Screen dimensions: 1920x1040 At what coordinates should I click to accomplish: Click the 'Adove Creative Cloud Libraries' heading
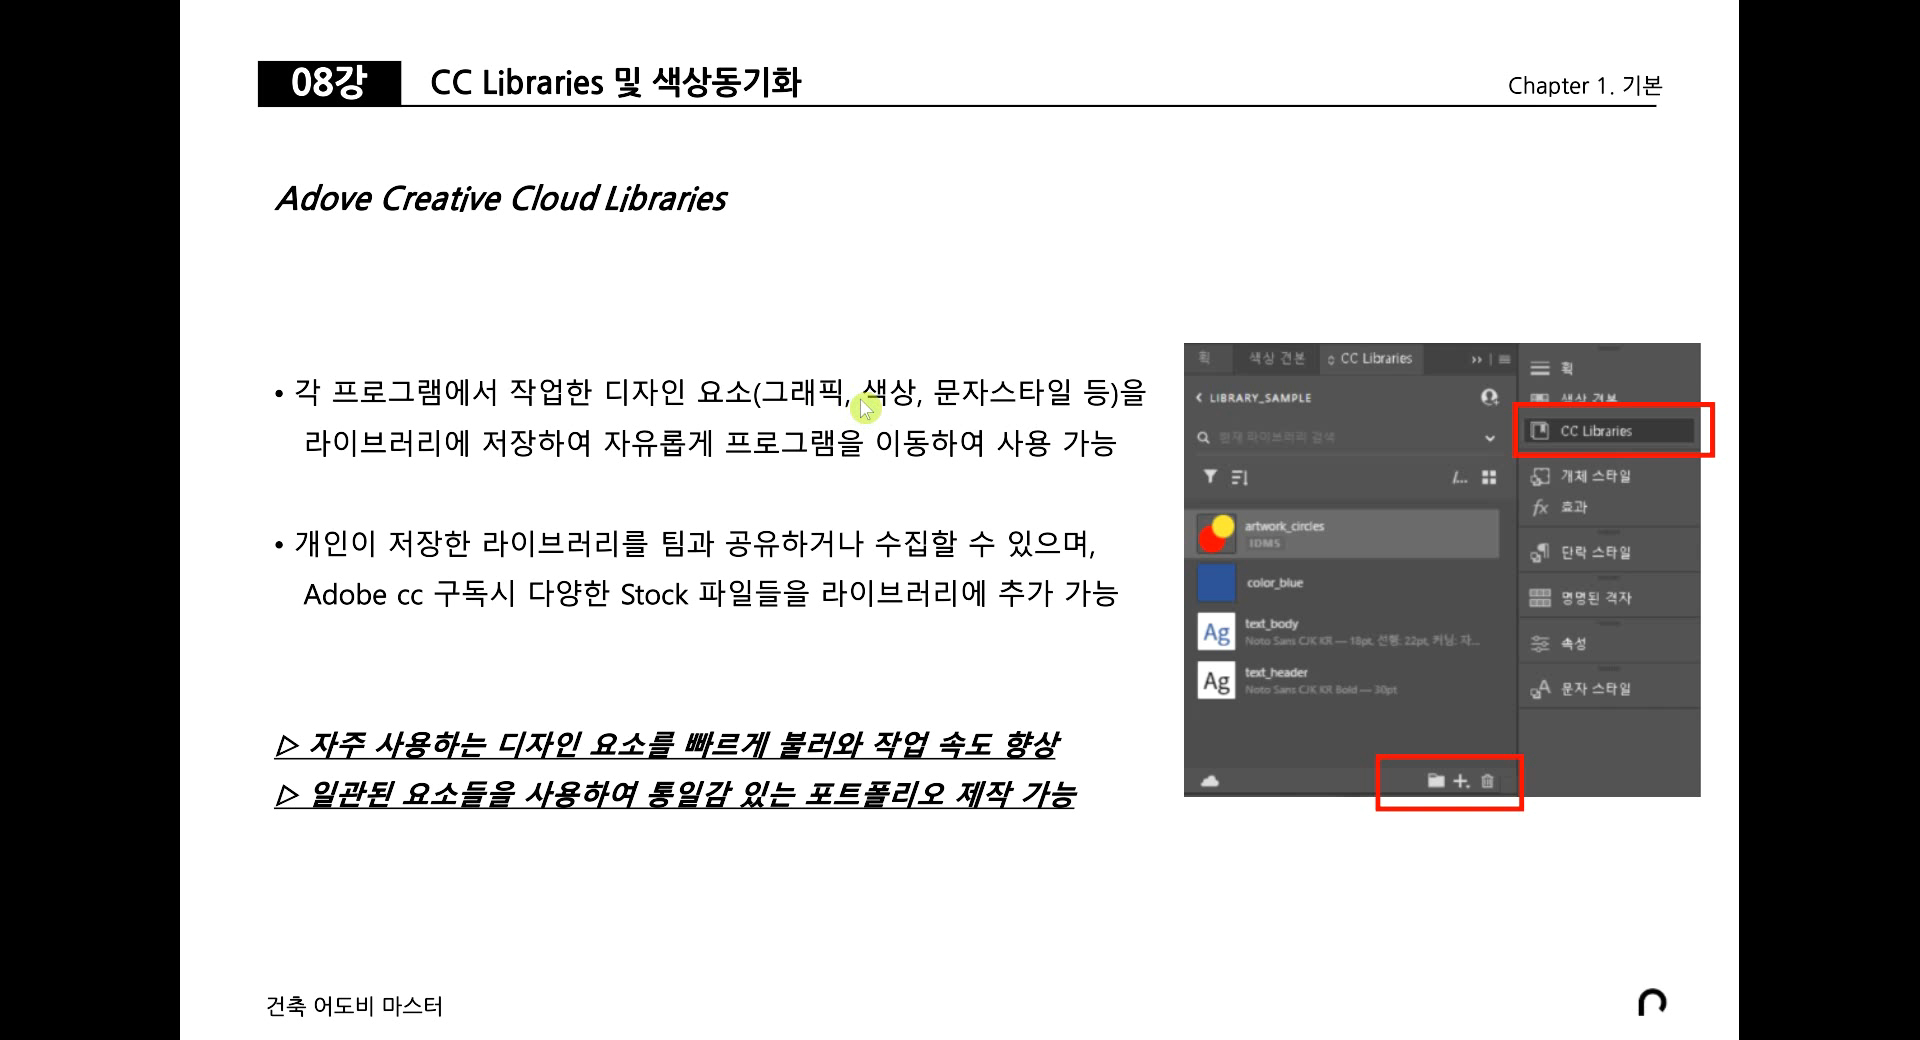pyautogui.click(x=501, y=199)
